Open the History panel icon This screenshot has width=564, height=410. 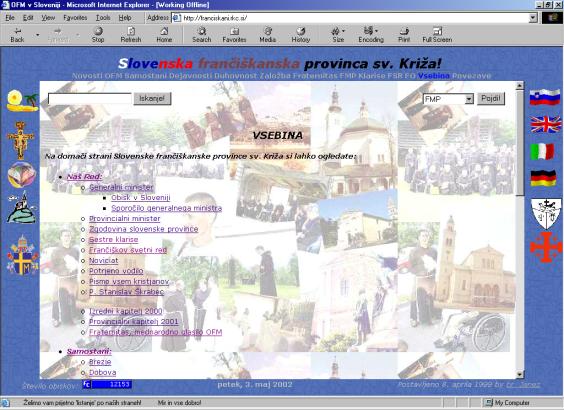click(x=301, y=35)
